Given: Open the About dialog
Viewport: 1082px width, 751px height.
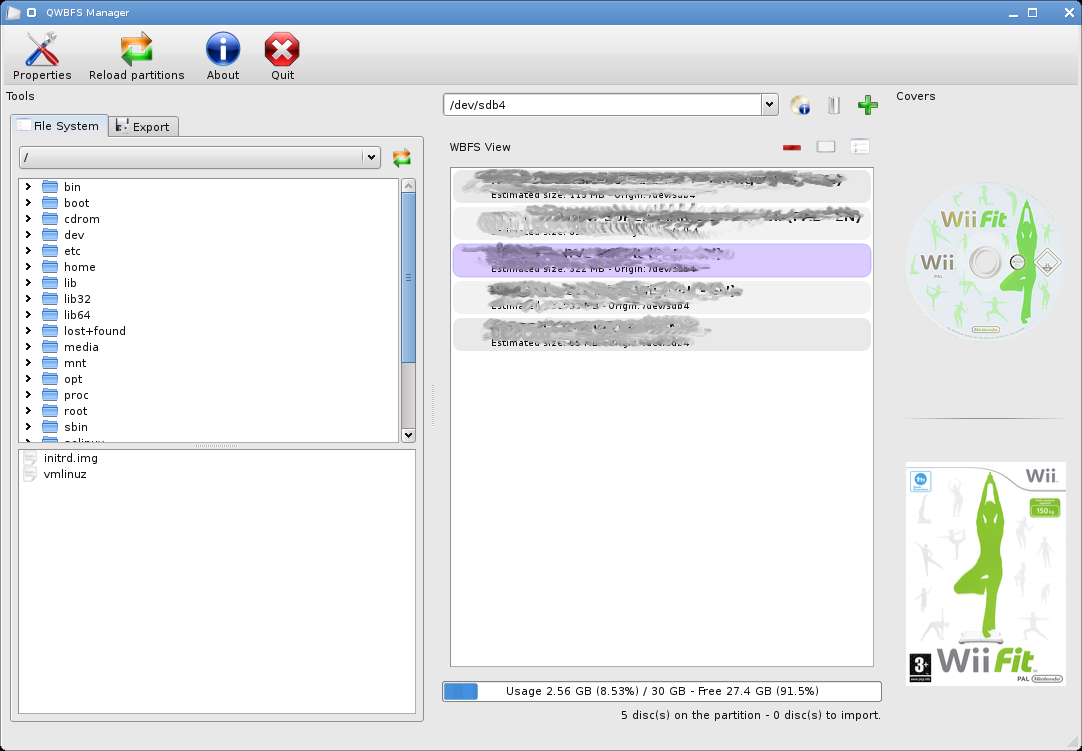Looking at the screenshot, I should 223,57.
